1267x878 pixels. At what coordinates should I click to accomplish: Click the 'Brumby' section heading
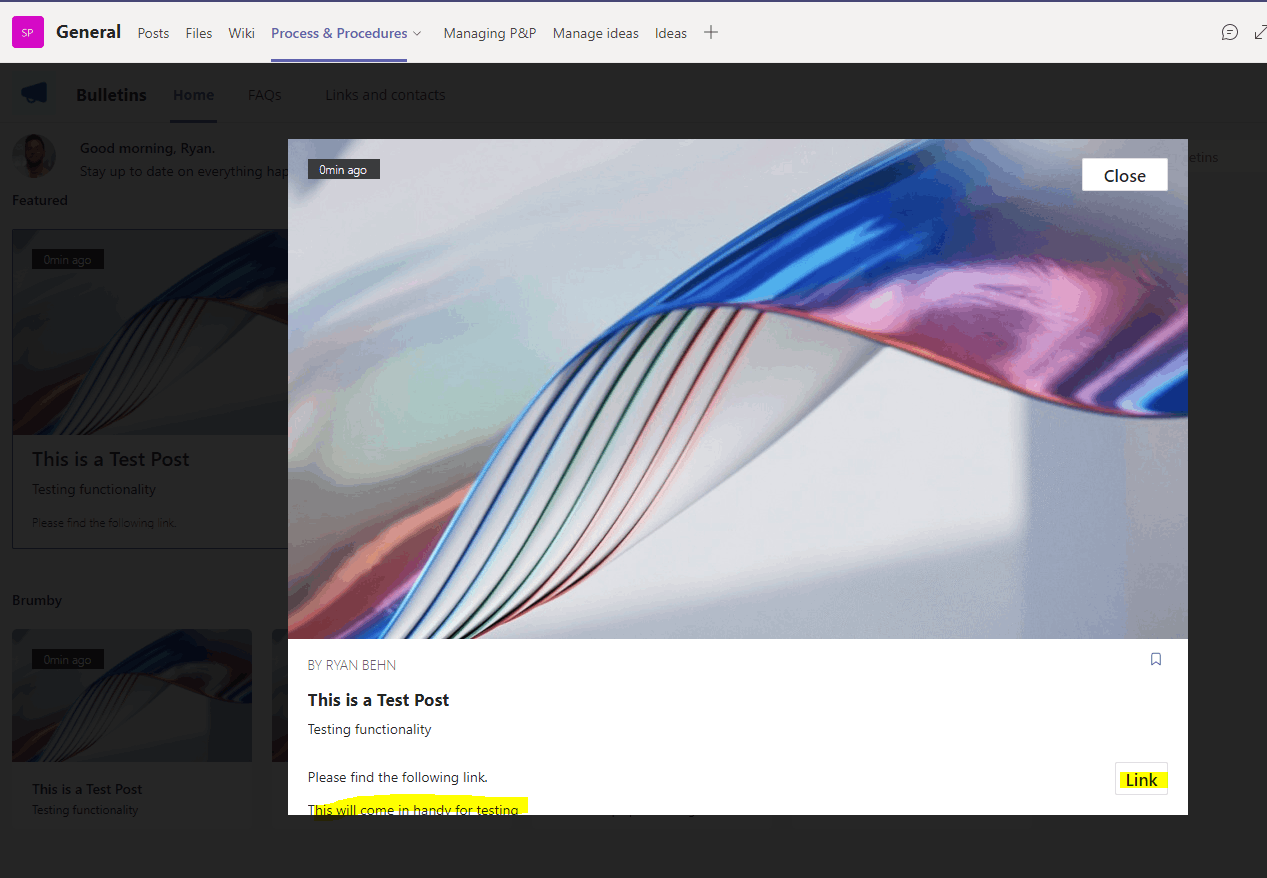tap(37, 600)
